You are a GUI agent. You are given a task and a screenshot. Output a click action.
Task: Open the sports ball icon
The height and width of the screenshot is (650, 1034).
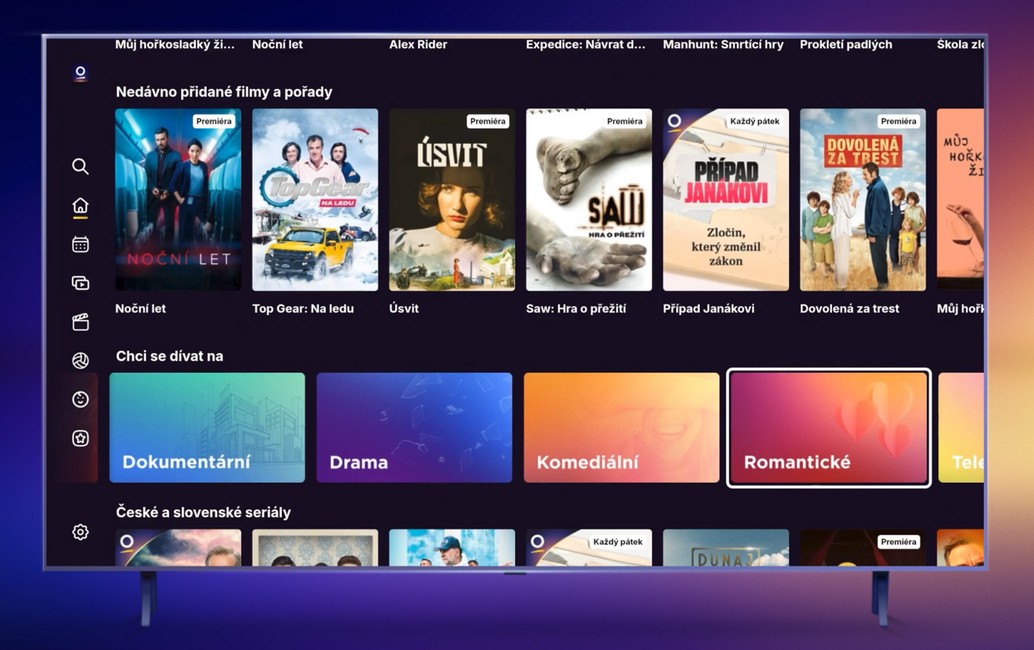coord(80,361)
